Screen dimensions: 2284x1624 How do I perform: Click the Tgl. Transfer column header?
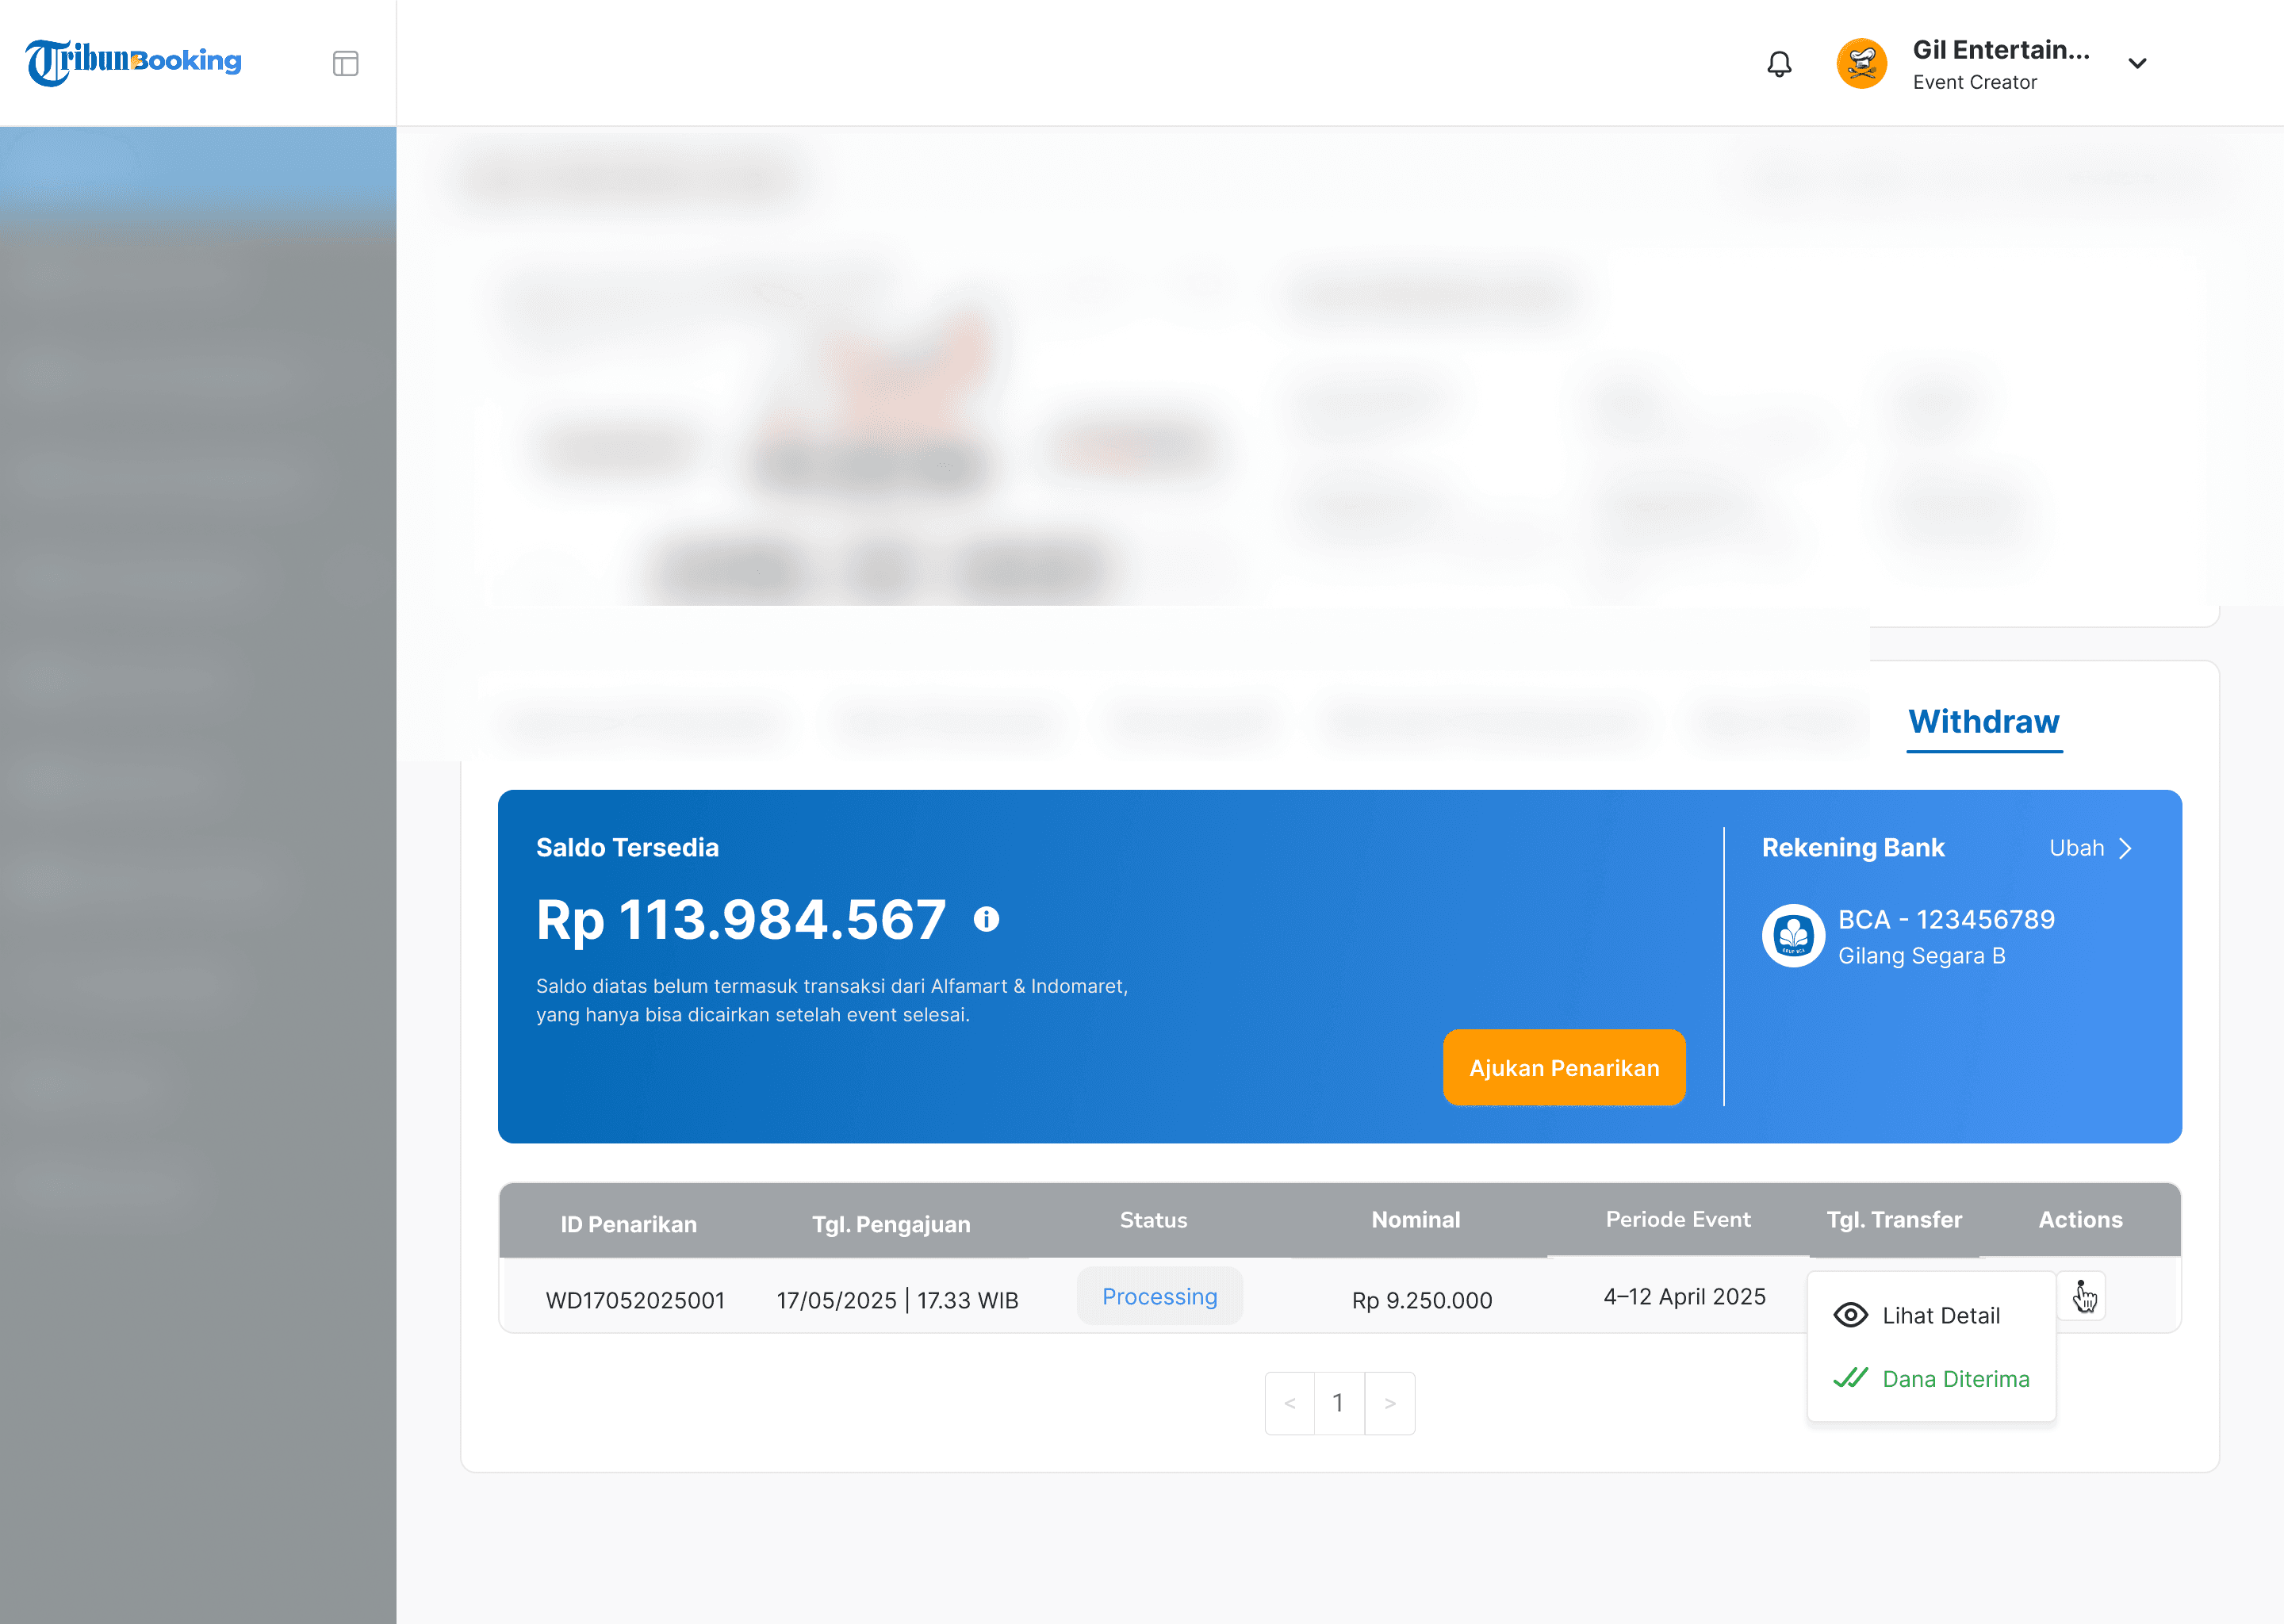1894,1219
